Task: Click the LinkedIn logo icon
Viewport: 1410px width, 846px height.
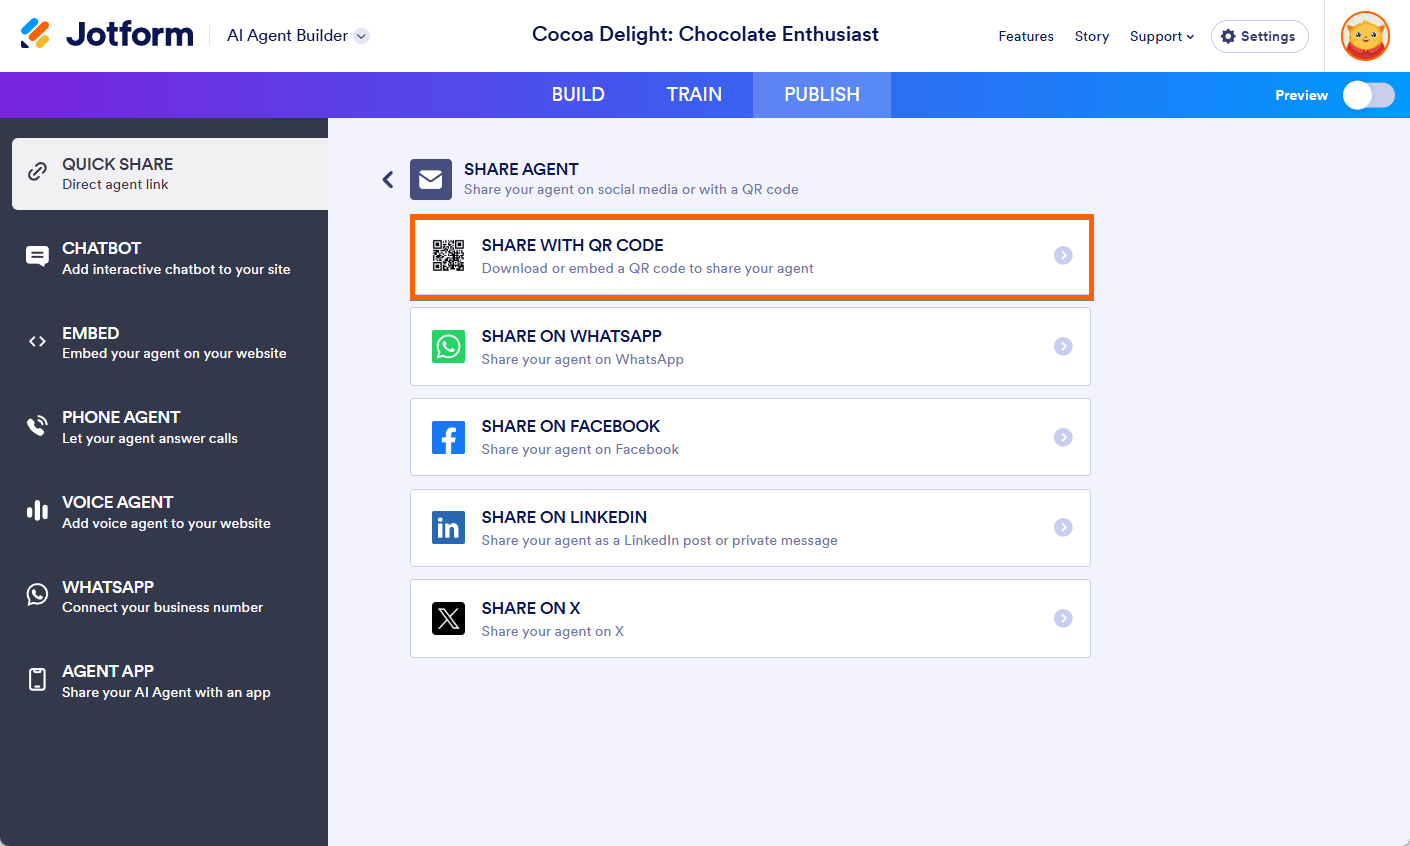Action: point(448,527)
